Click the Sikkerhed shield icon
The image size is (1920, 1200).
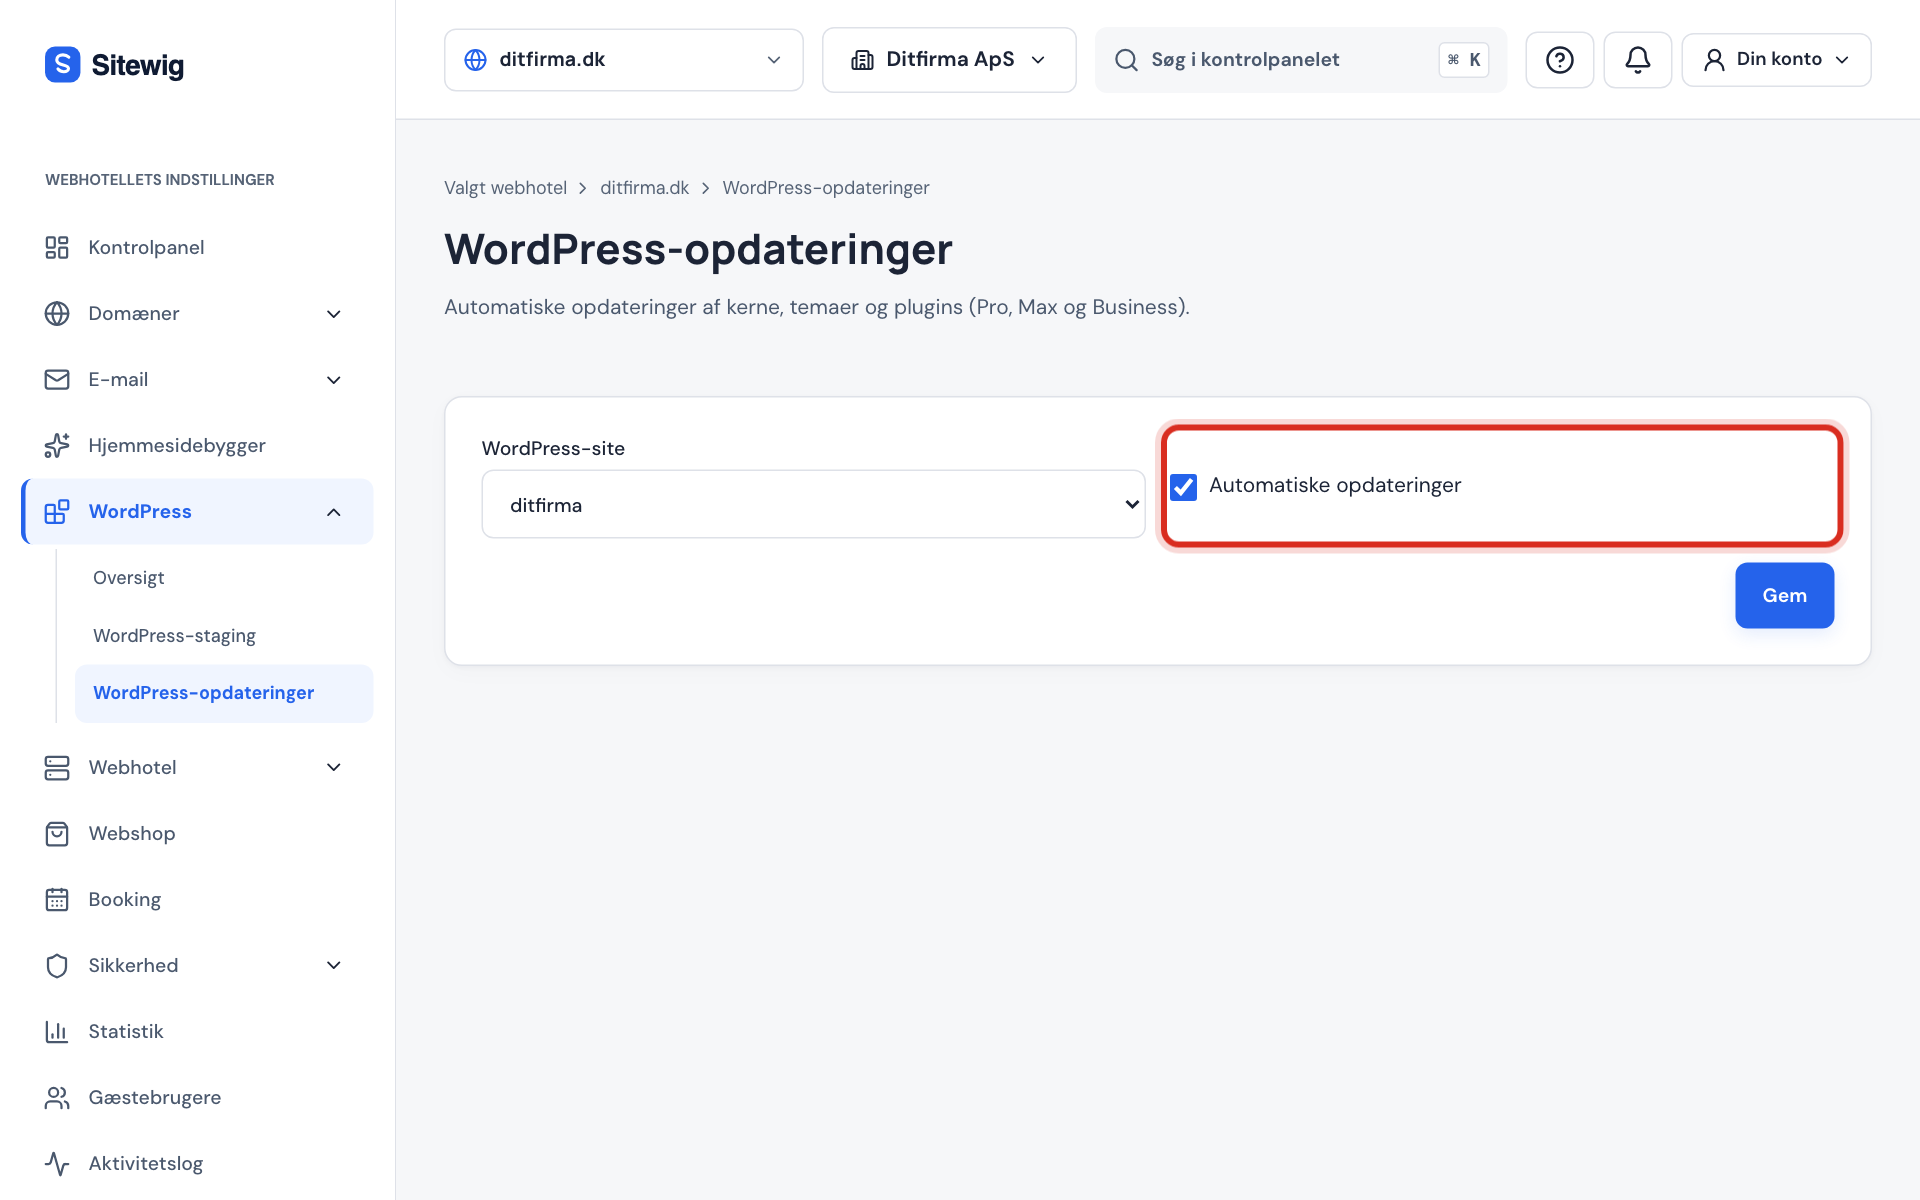point(57,966)
